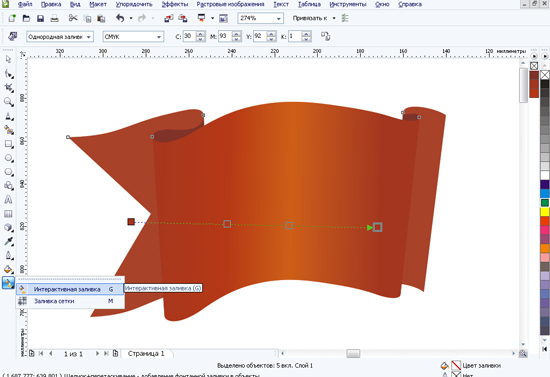Screen dimensions: 550x377
Task: Click the Cut scissors icon
Action: [x=73, y=18]
